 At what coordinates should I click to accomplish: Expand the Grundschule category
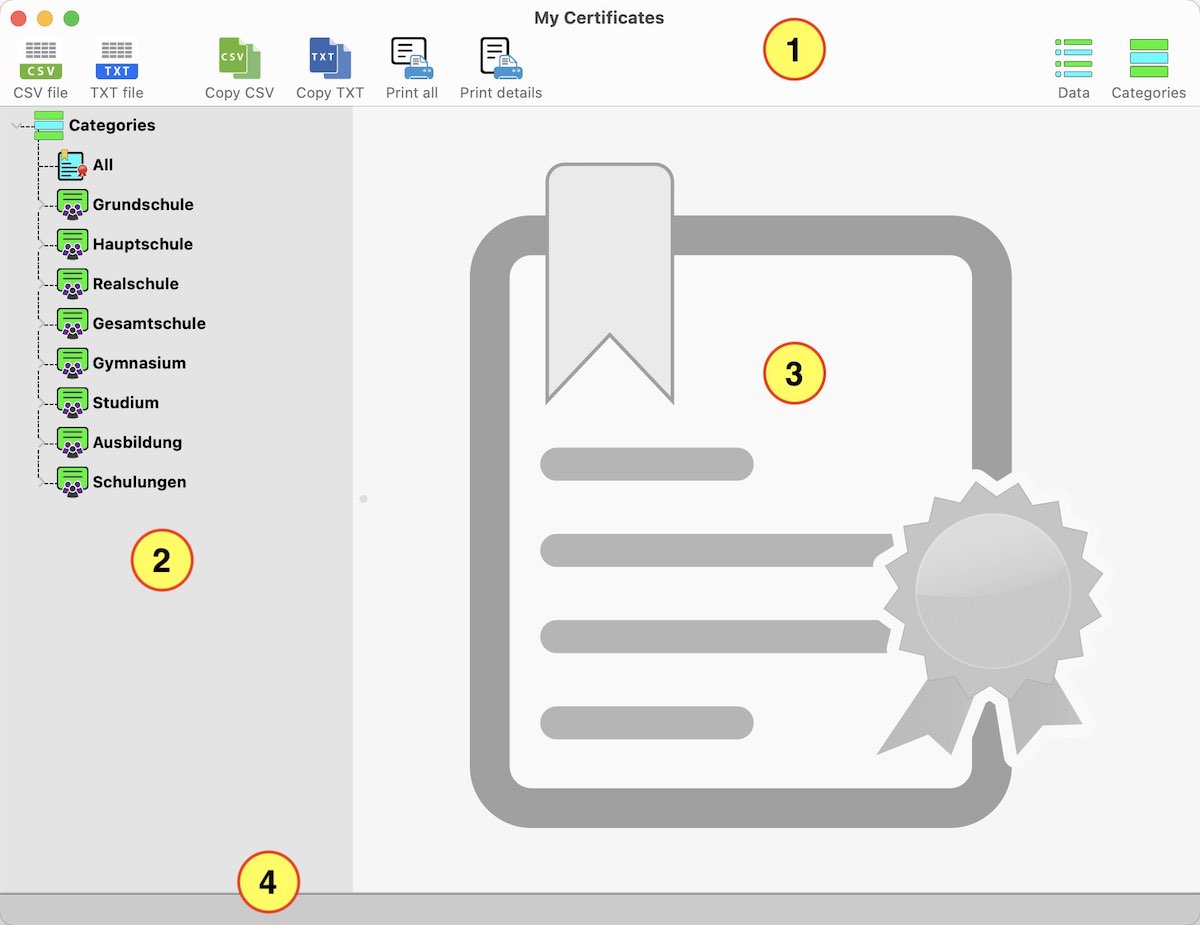(41, 205)
